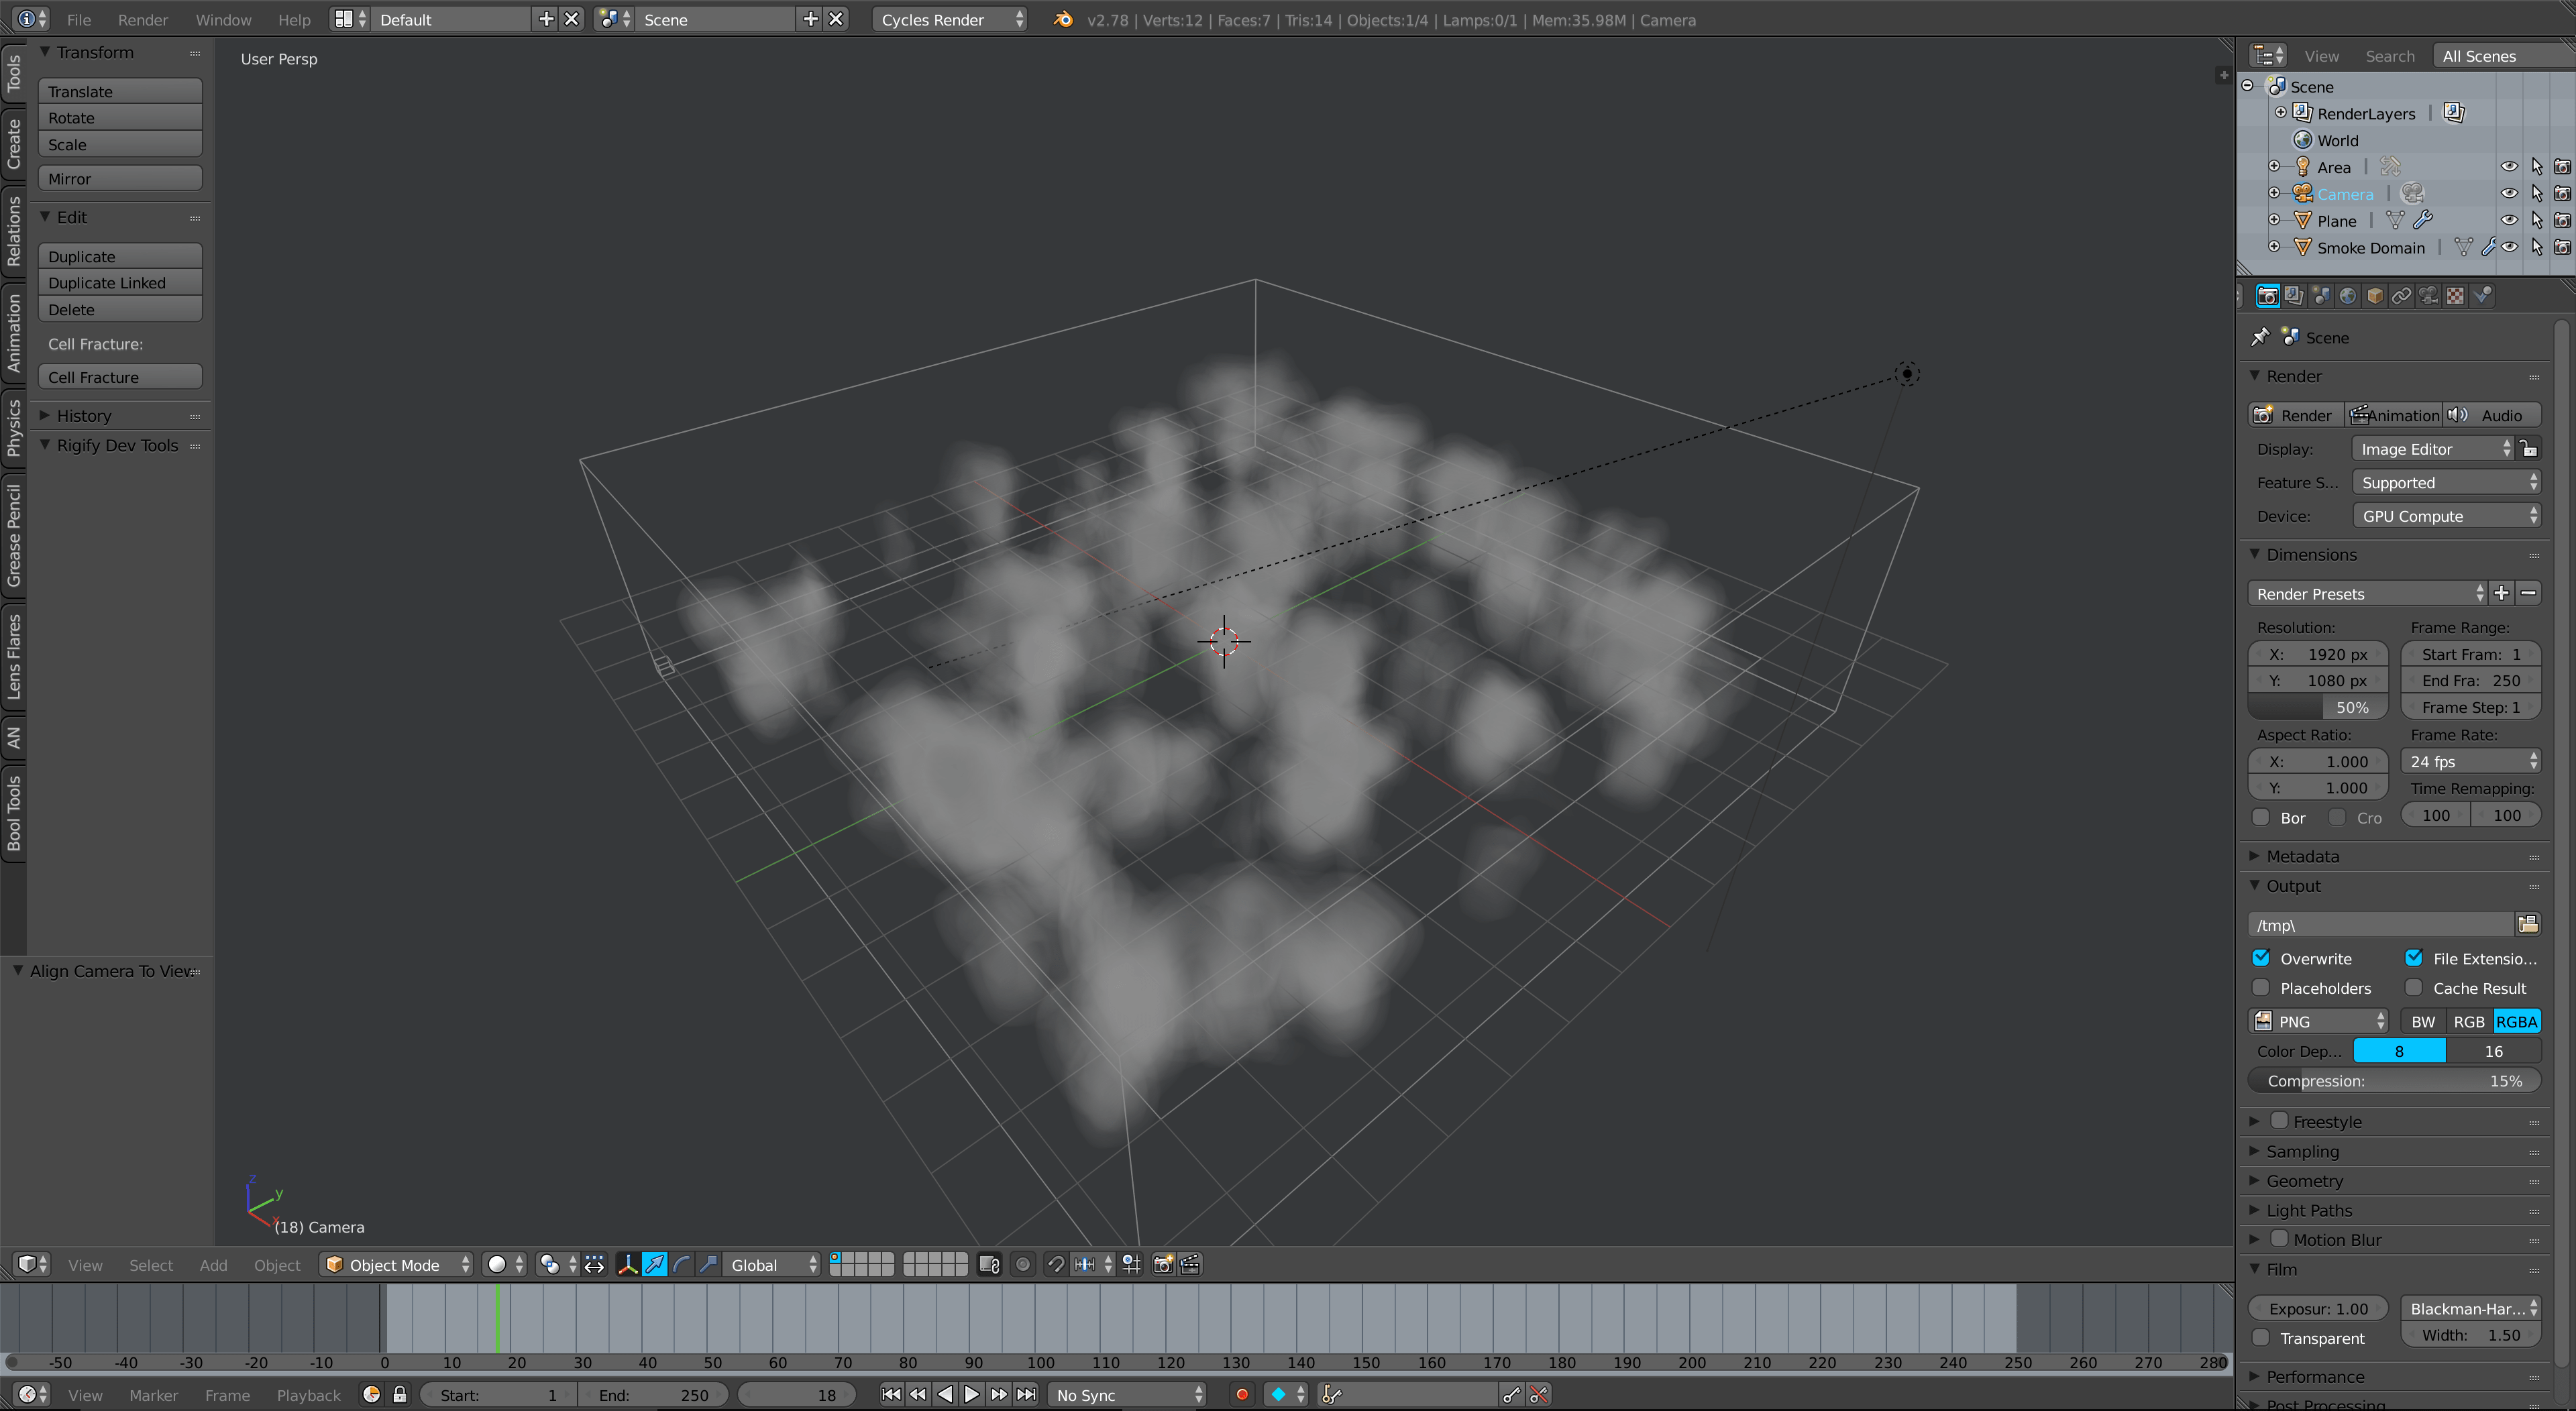Select the Scale manipulator icon
Viewport: 2576px width, 1411px height.
[x=708, y=1265]
